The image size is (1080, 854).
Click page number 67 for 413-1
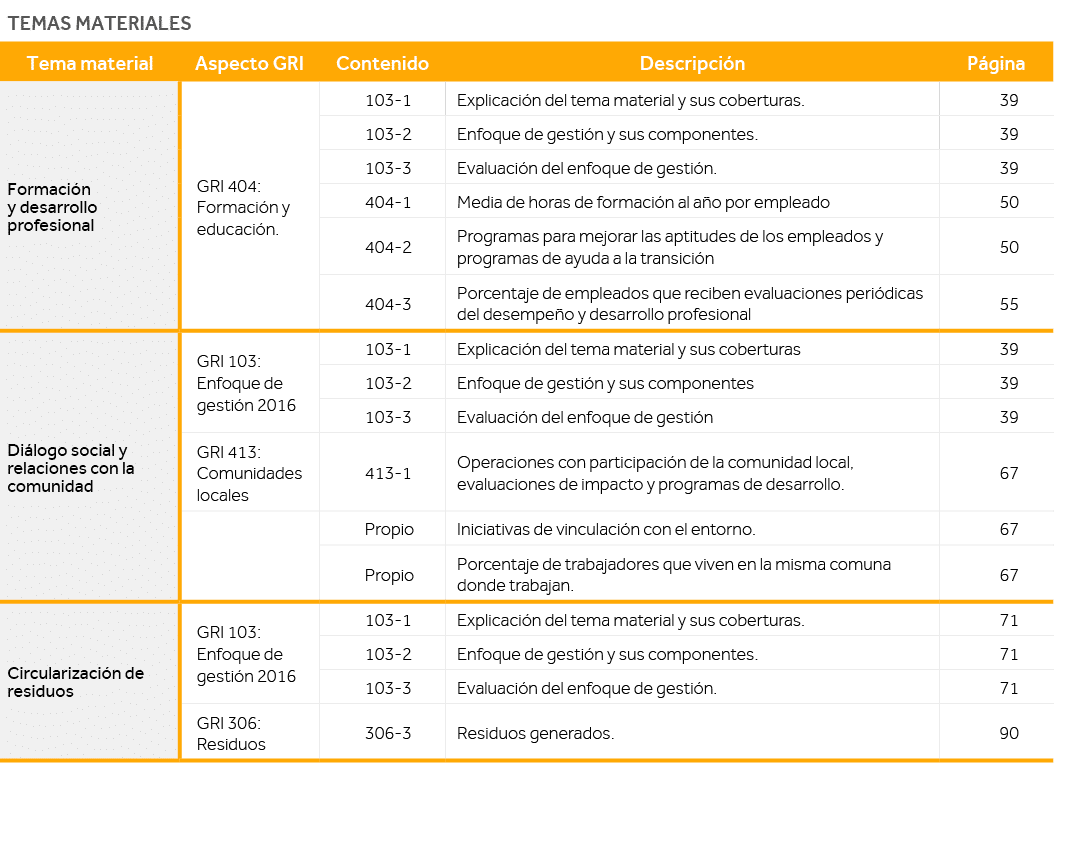click(x=1010, y=472)
